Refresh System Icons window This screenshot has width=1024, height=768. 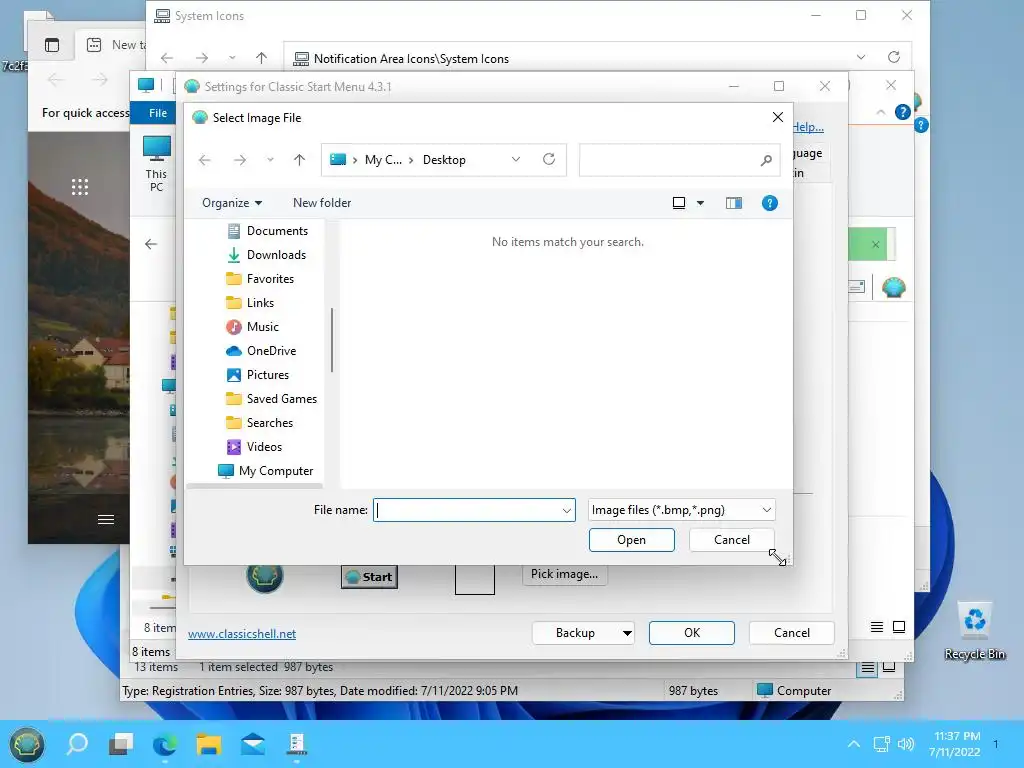point(893,57)
